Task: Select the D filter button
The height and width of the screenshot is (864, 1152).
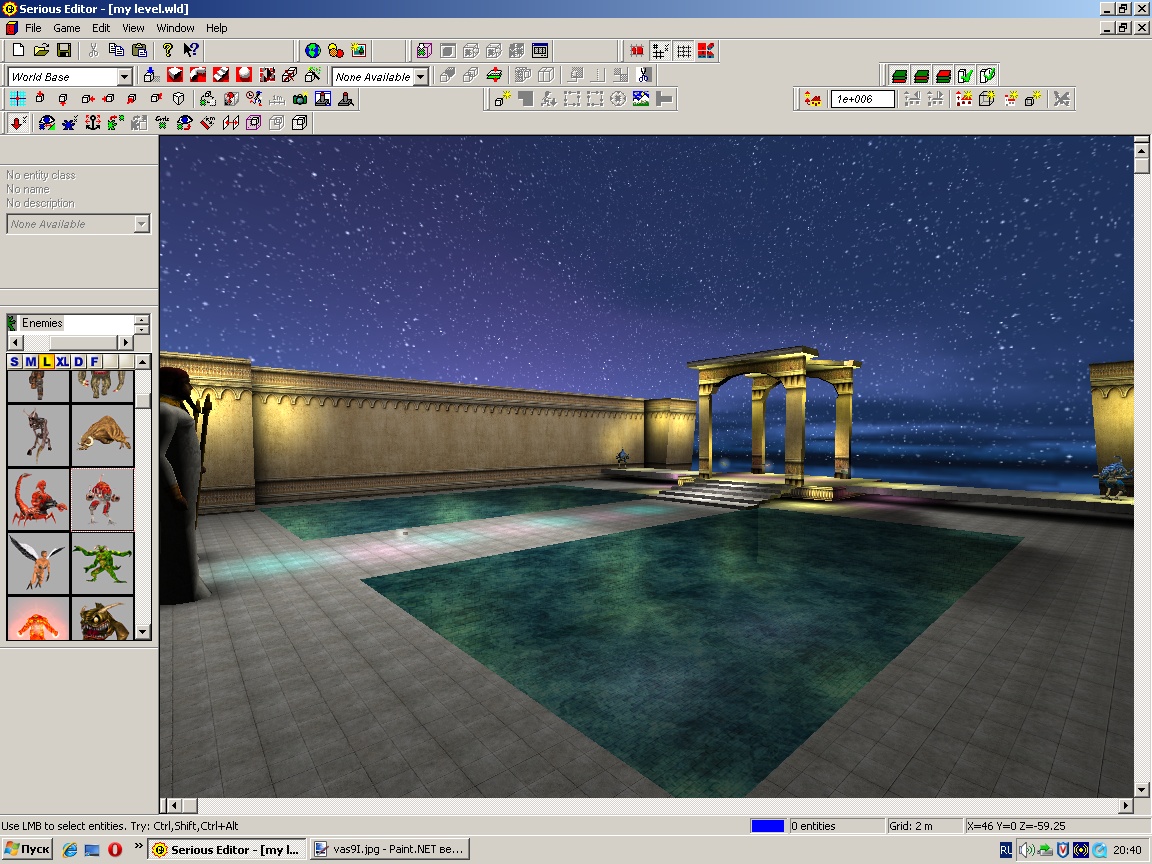Action: coord(79,361)
